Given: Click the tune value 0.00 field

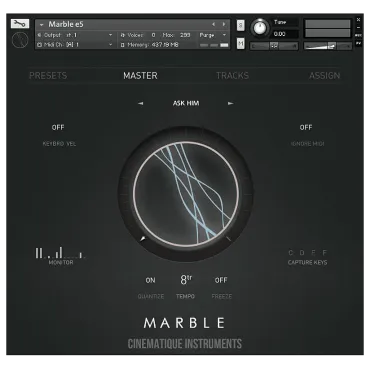Looking at the screenshot, I should [285, 34].
